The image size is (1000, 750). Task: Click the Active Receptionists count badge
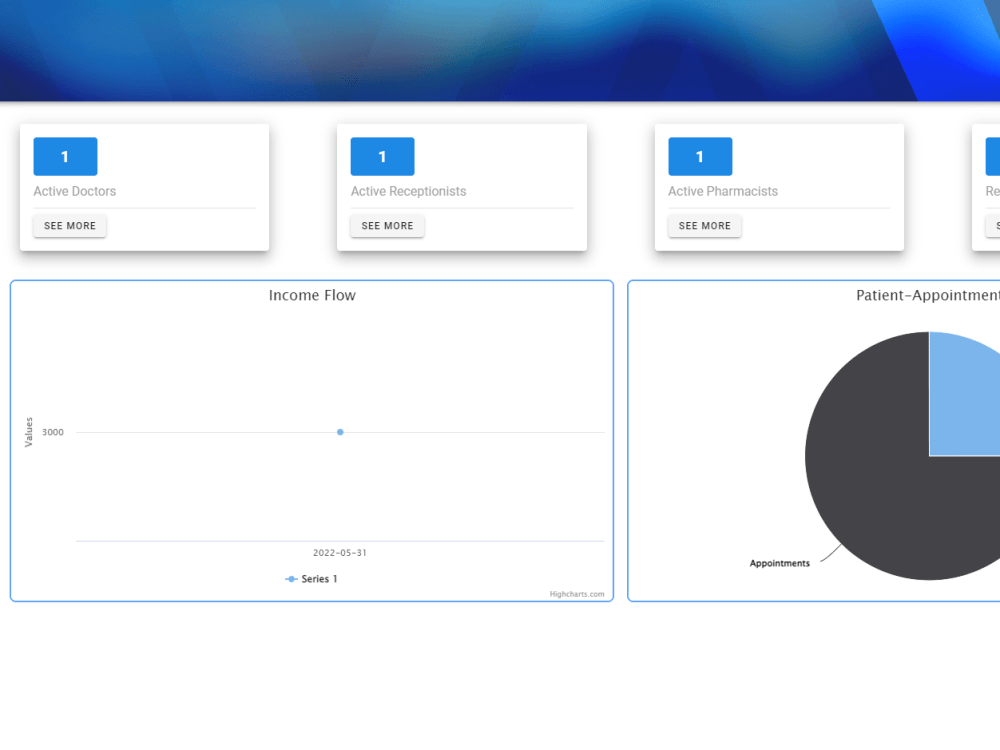pos(383,156)
